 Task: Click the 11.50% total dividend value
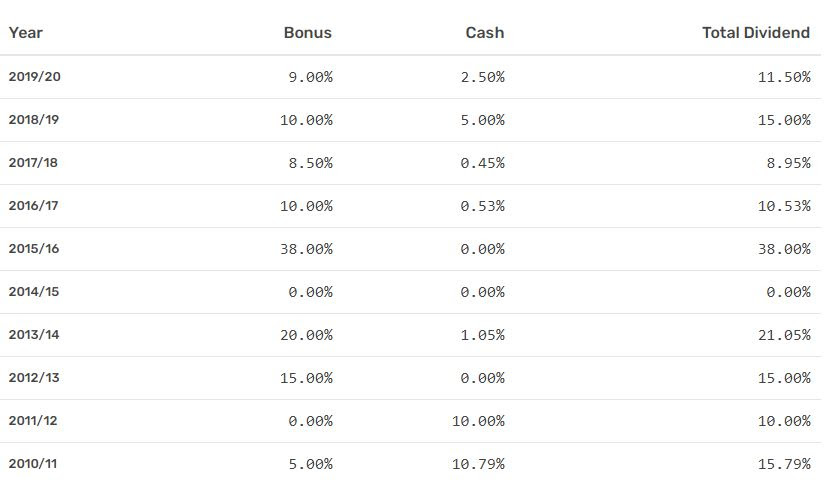784,77
